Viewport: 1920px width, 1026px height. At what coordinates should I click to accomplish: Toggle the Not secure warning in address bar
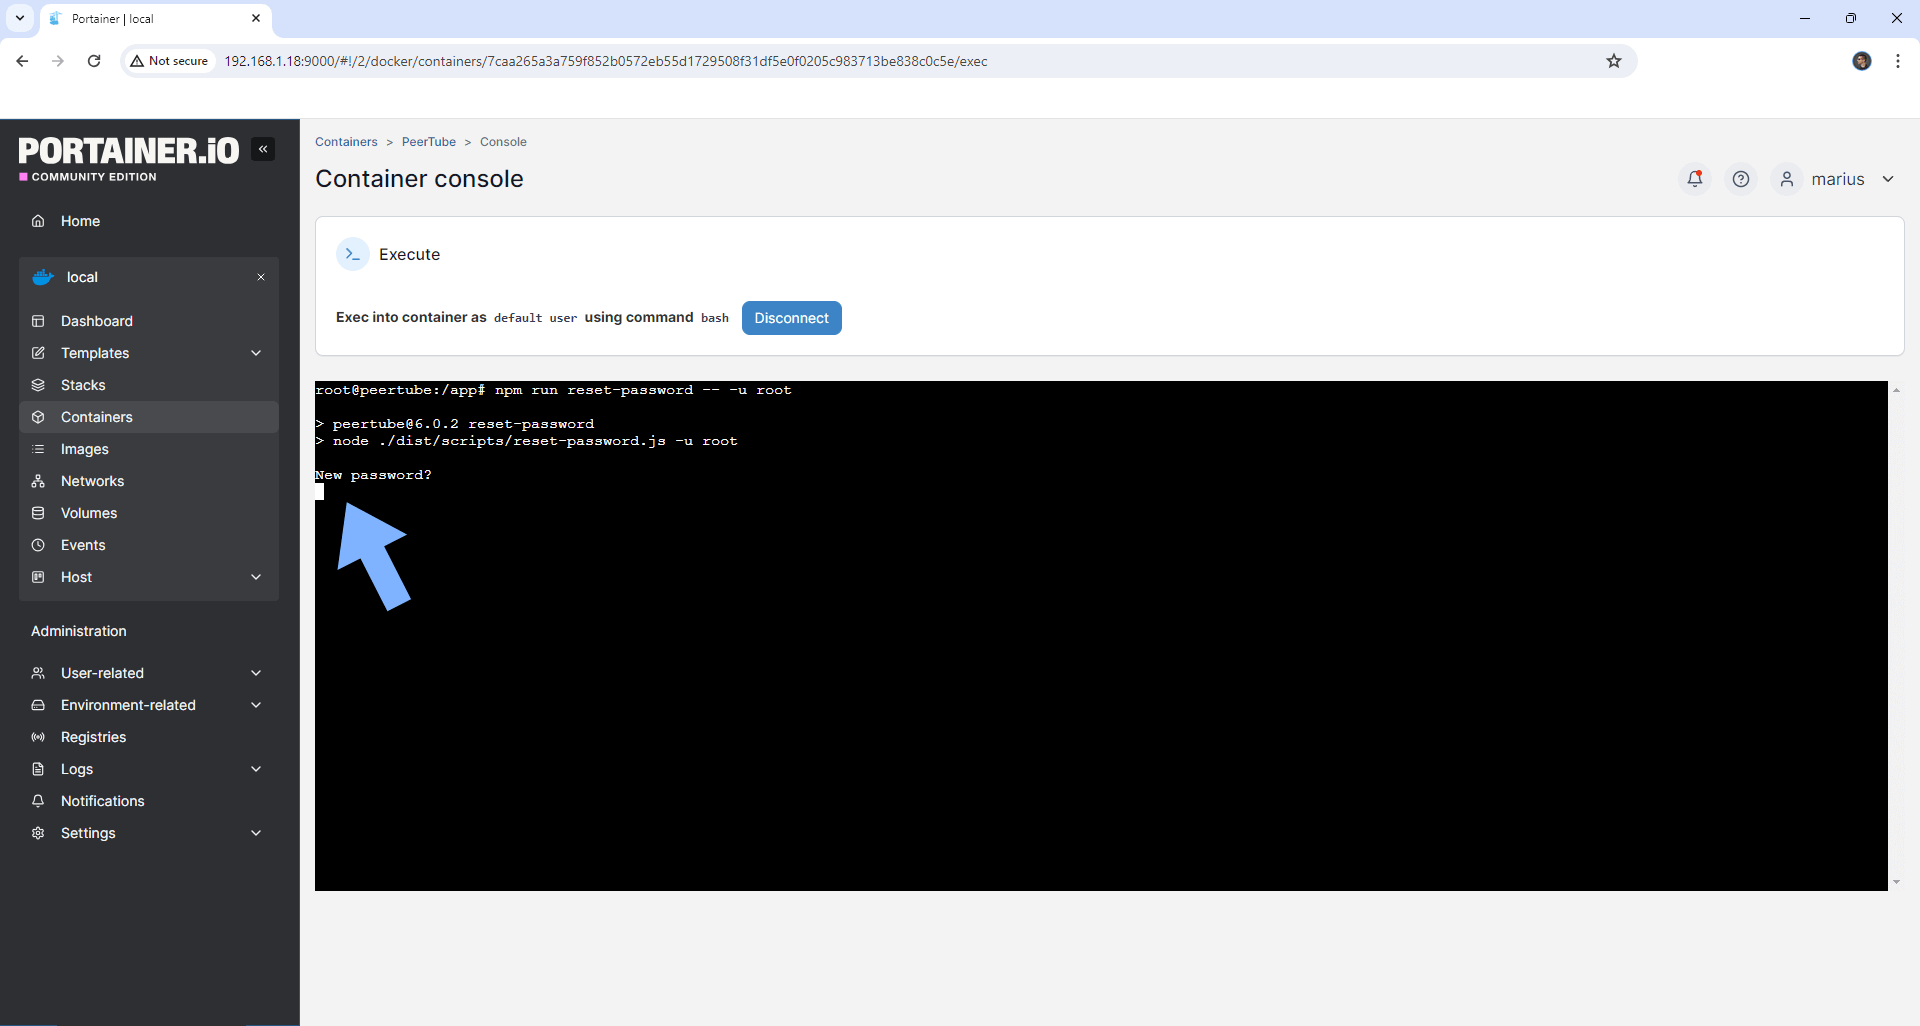coord(168,61)
